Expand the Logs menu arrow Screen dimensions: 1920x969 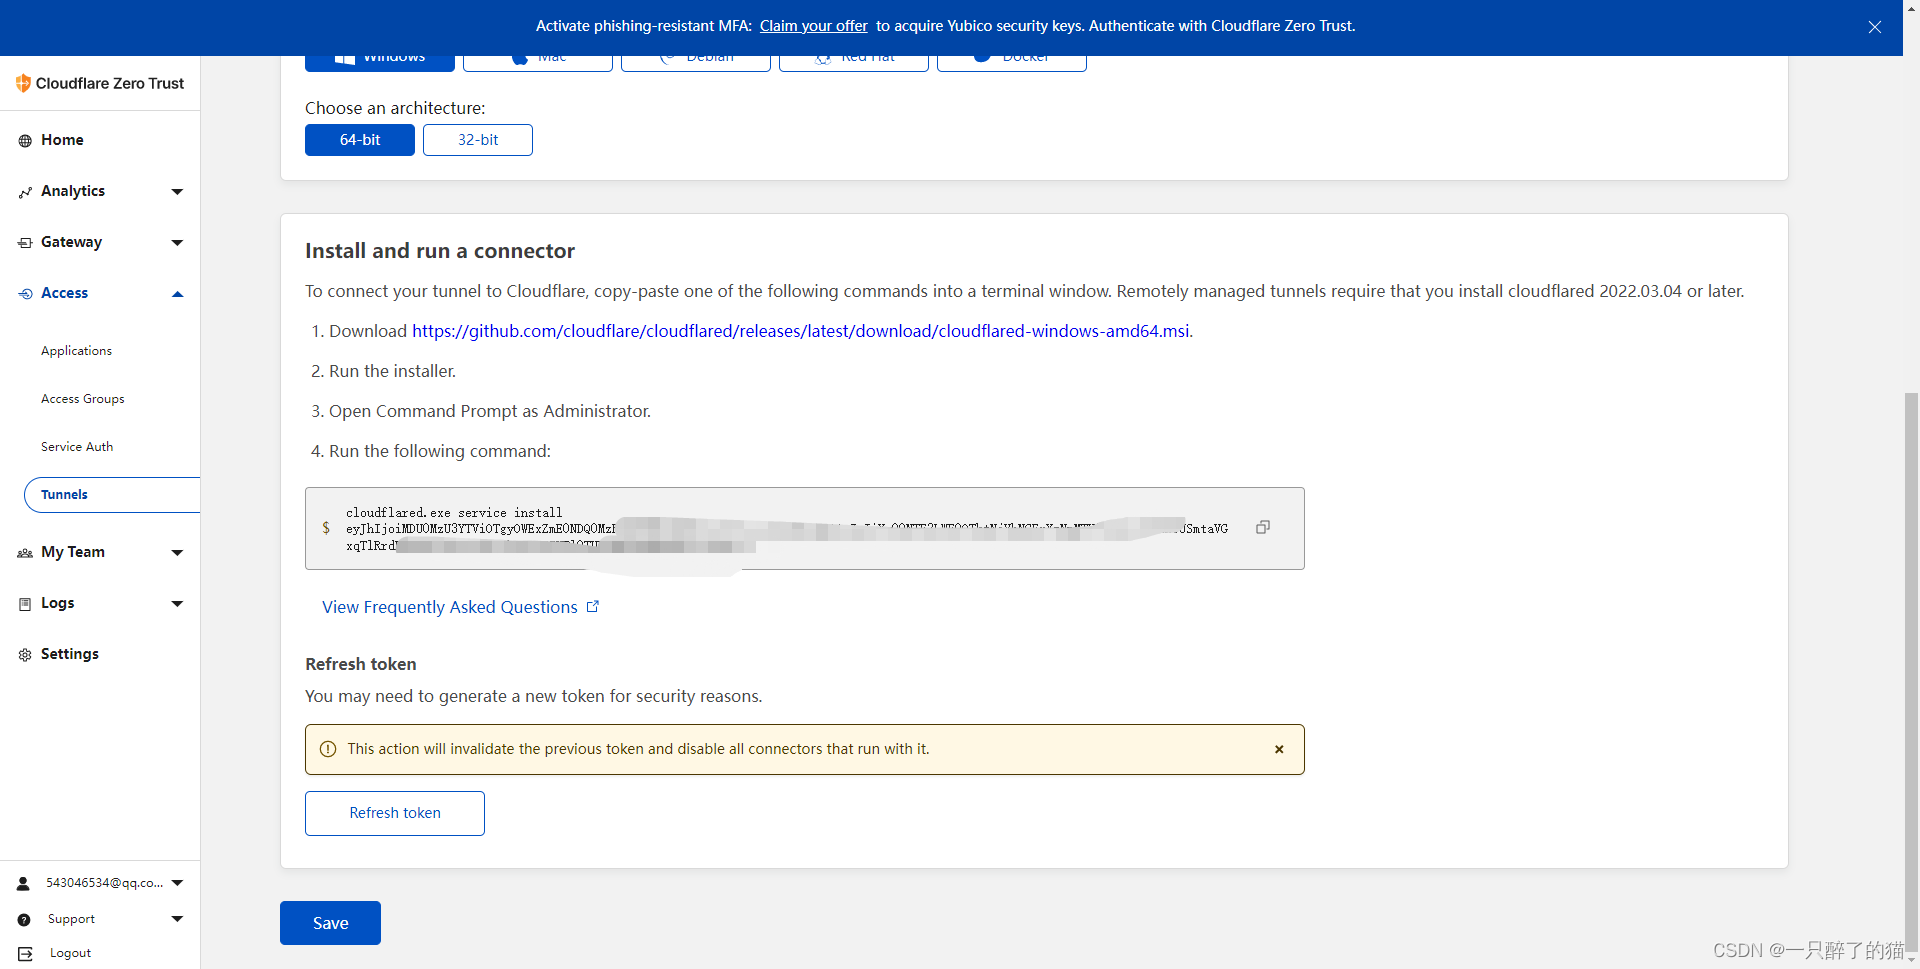177,604
